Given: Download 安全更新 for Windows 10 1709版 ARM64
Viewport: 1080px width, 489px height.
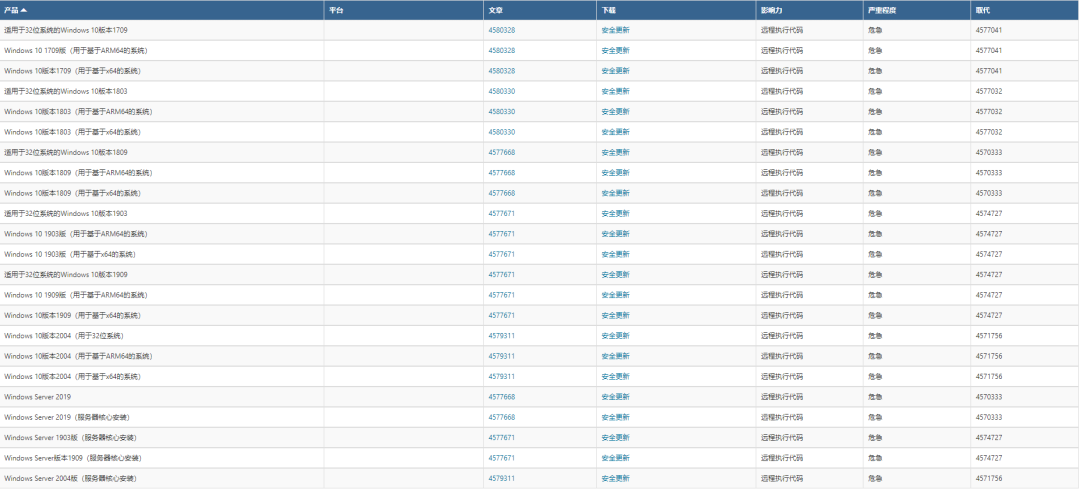Looking at the screenshot, I should pos(615,50).
